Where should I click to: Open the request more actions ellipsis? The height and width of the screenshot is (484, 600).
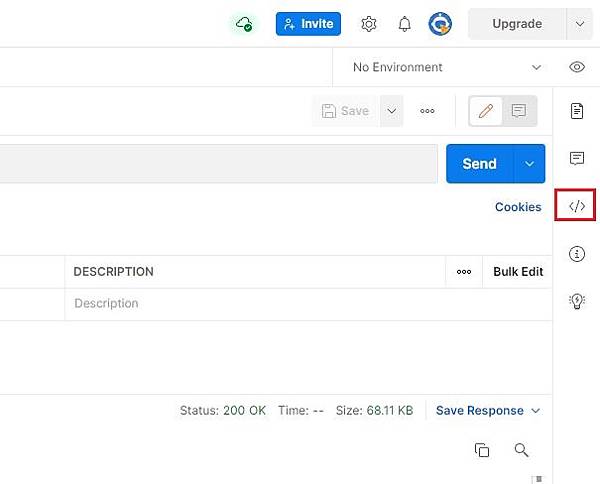tap(427, 111)
